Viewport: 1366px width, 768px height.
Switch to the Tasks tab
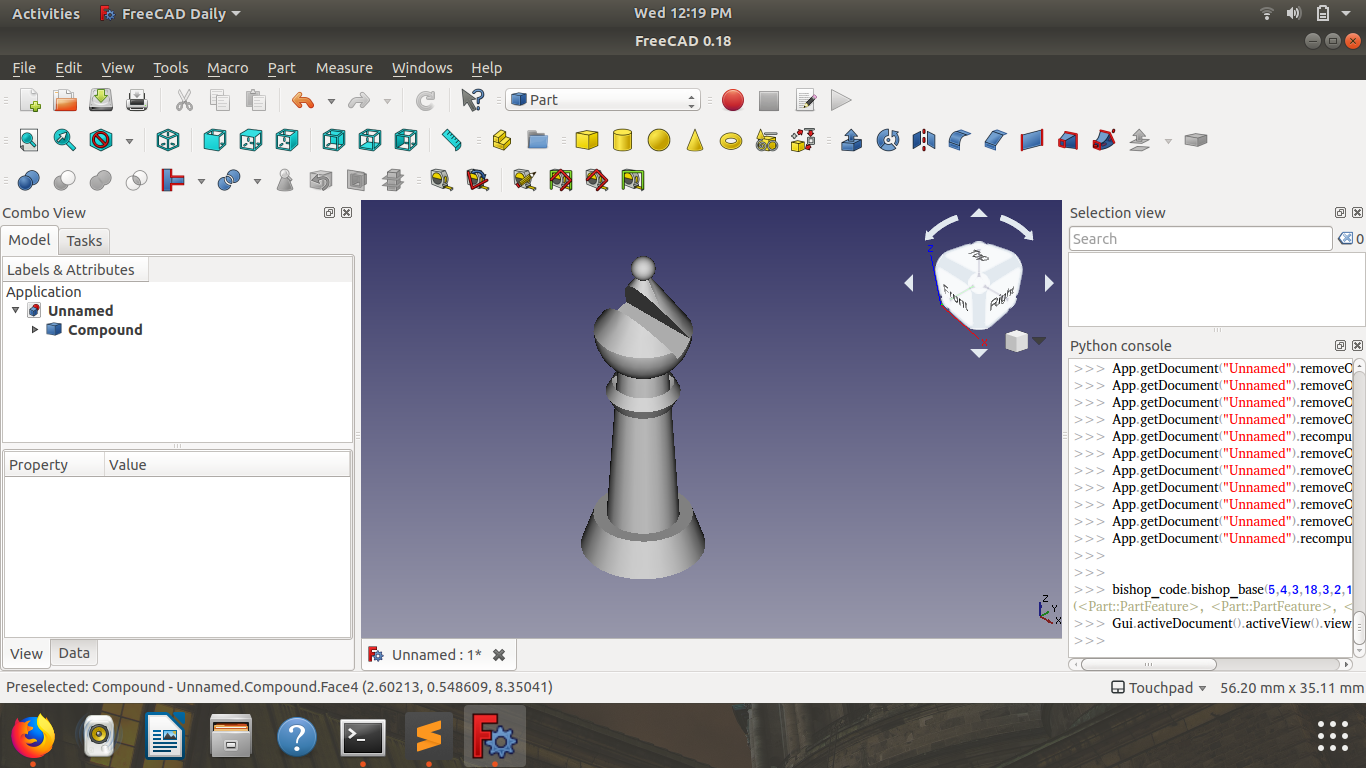tap(84, 241)
